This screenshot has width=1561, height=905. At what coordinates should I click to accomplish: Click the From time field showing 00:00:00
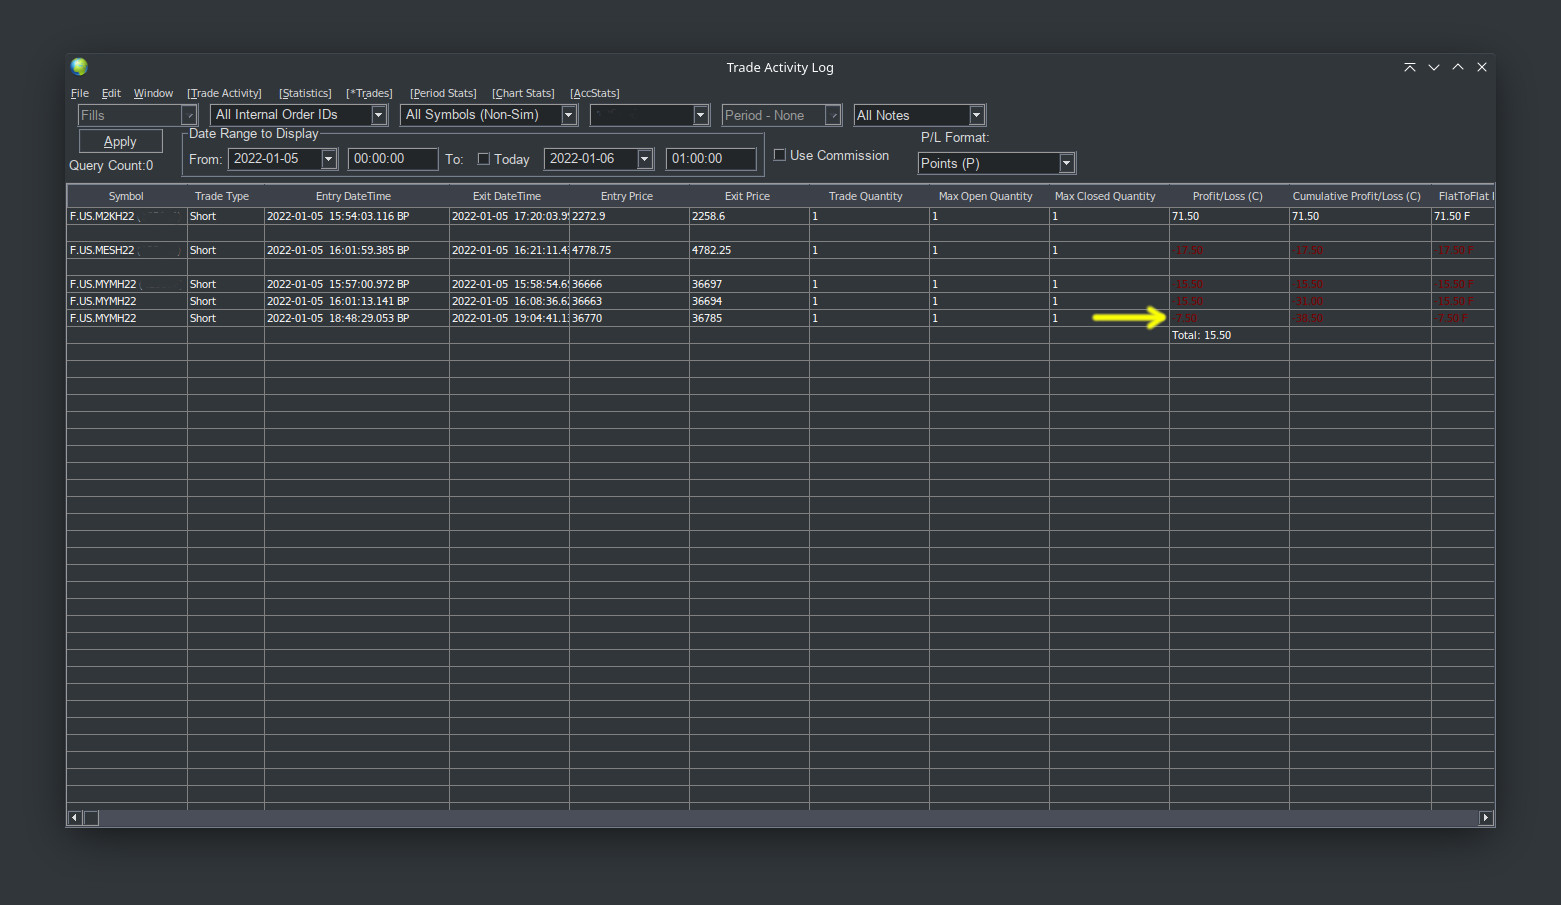[392, 159]
